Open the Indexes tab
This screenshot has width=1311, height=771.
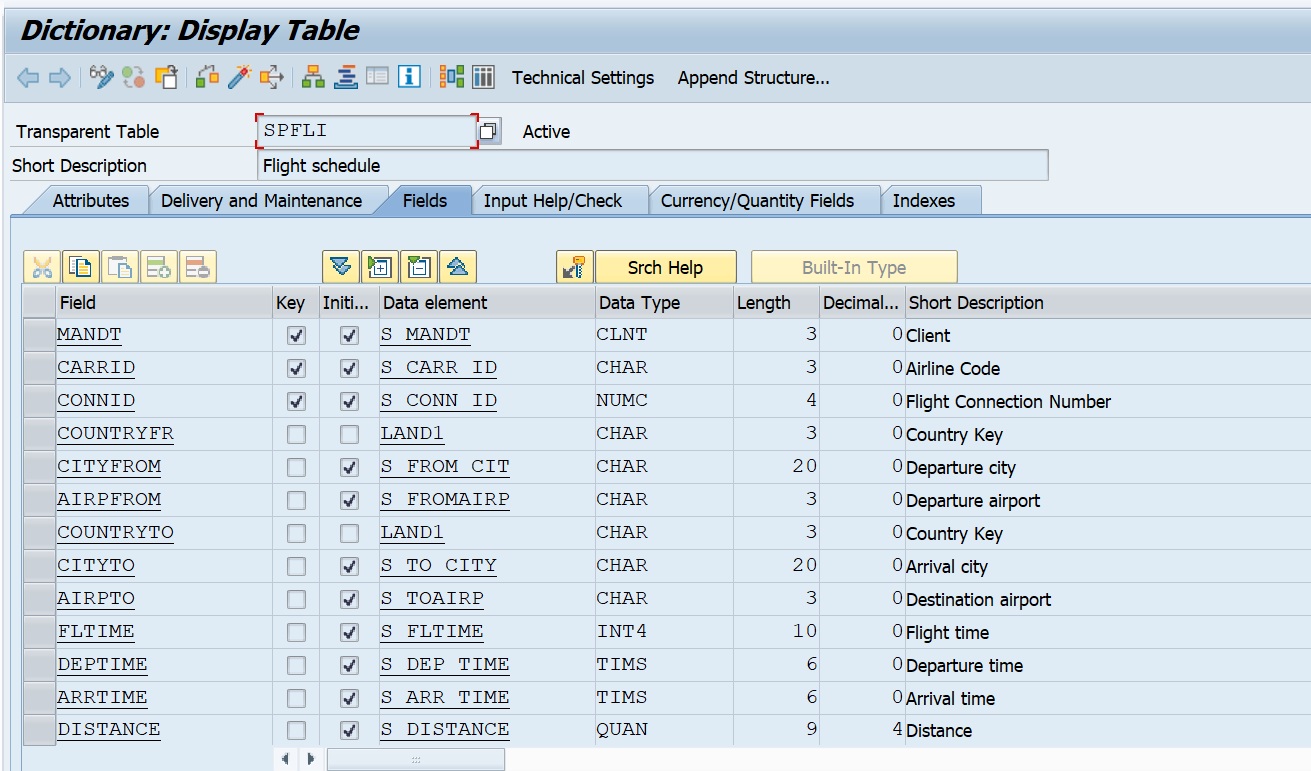924,200
